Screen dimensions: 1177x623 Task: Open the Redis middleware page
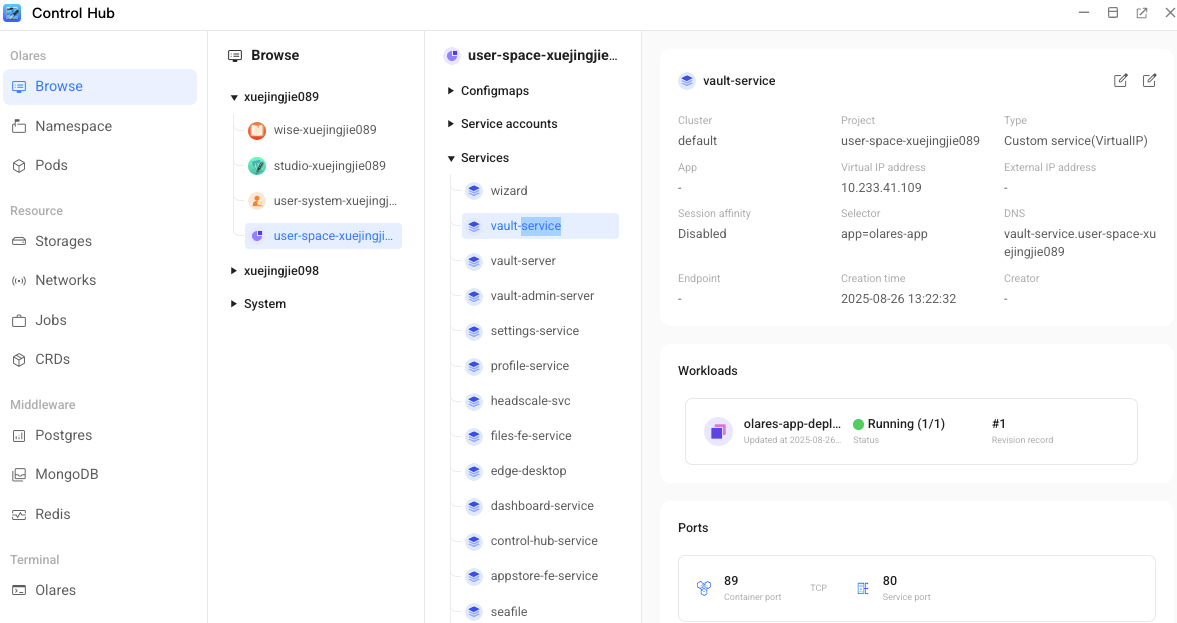tap(52, 514)
